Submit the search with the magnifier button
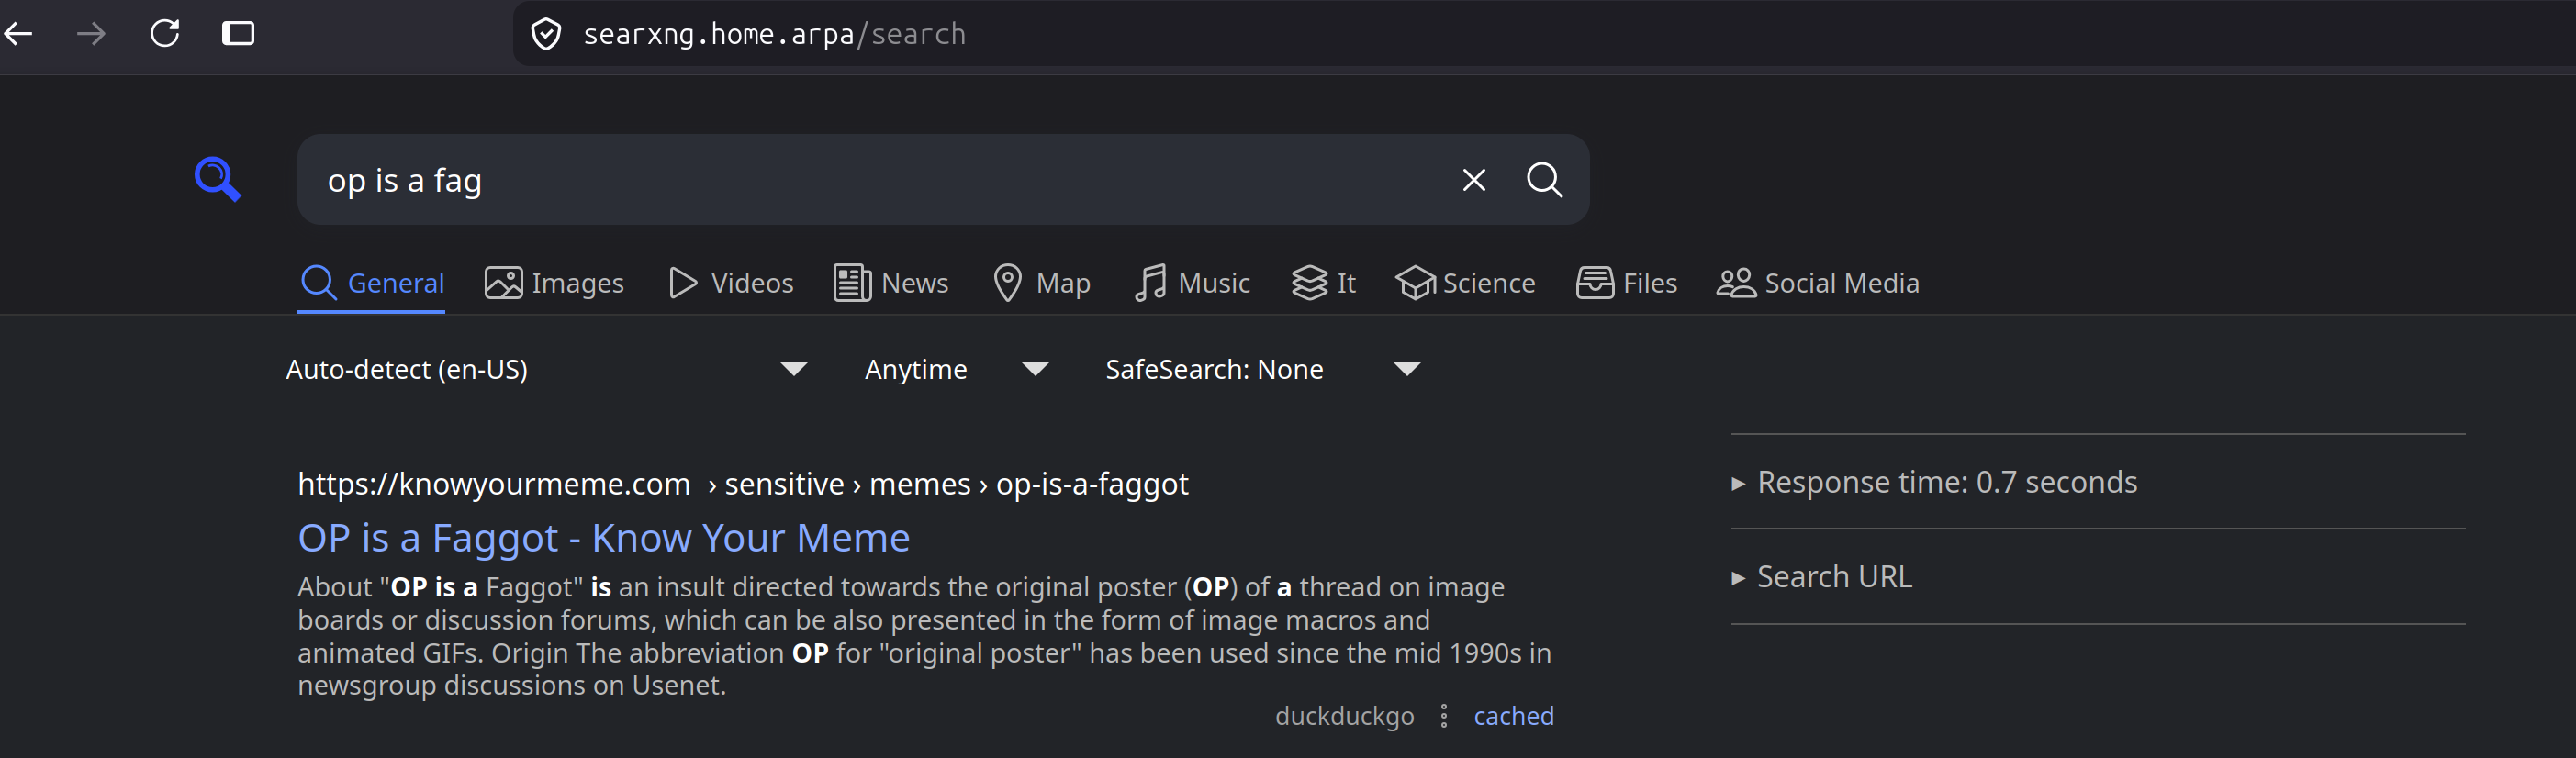Screen dimensions: 2576x758 pos(1544,180)
